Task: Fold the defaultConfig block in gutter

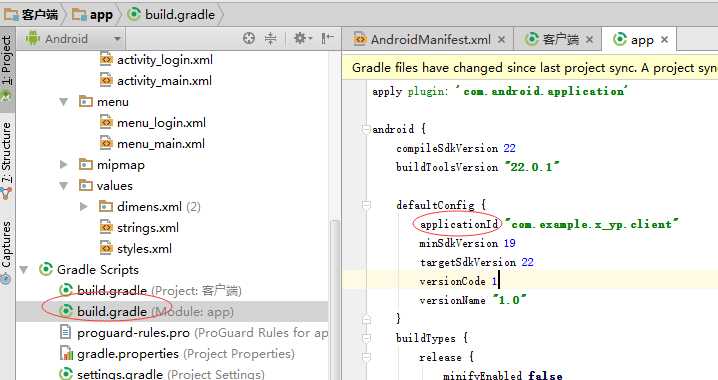Action: [x=366, y=205]
